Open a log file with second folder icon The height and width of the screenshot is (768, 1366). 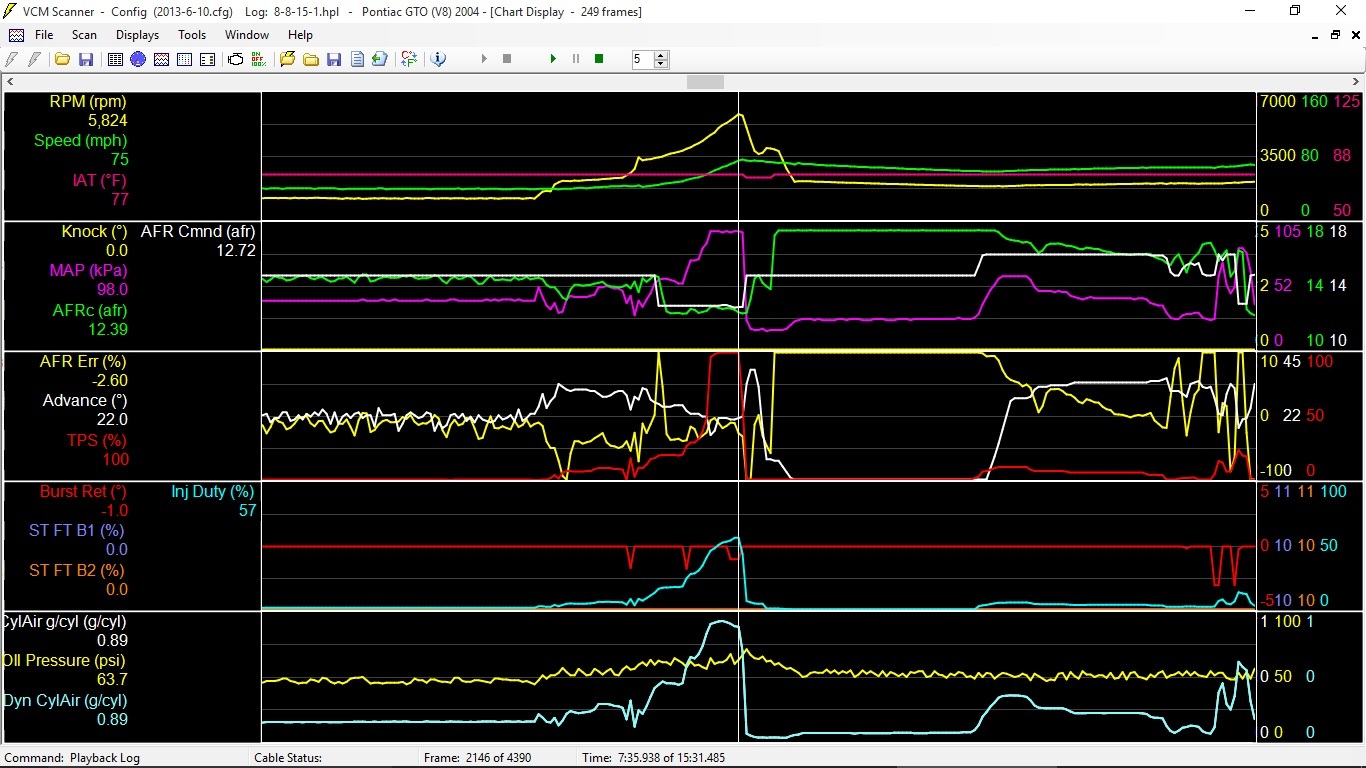coord(311,59)
